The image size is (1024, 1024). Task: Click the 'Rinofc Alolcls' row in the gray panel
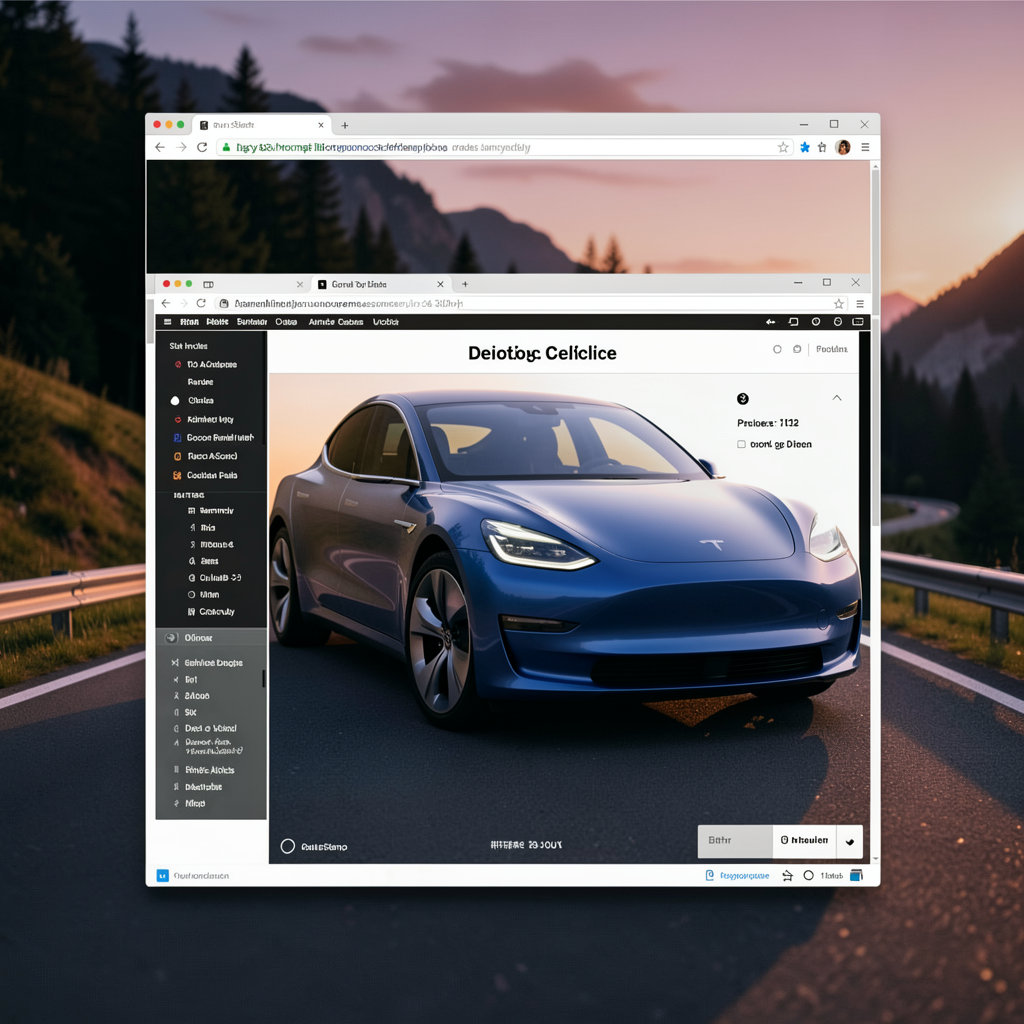coord(206,771)
